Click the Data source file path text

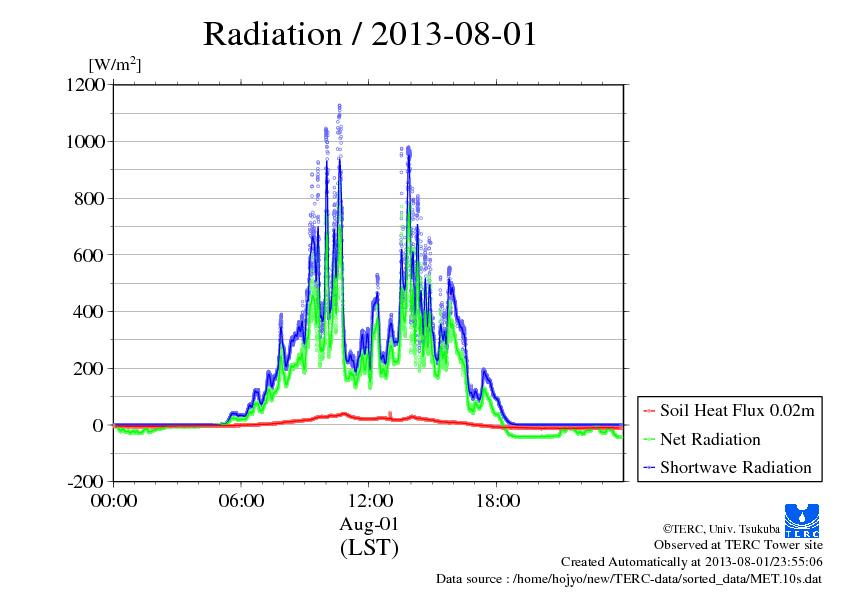pyautogui.click(x=629, y=578)
